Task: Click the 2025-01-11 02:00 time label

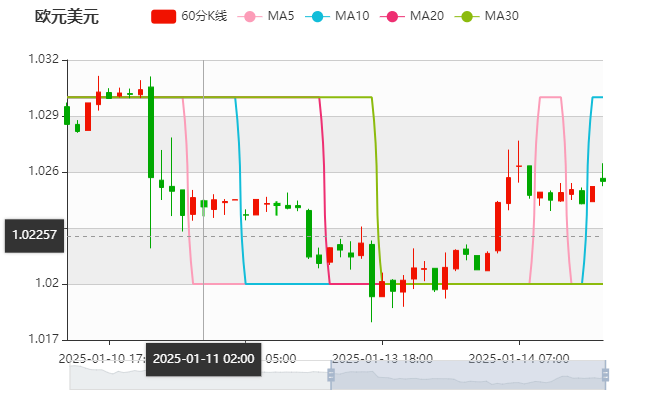Action: tap(203, 358)
